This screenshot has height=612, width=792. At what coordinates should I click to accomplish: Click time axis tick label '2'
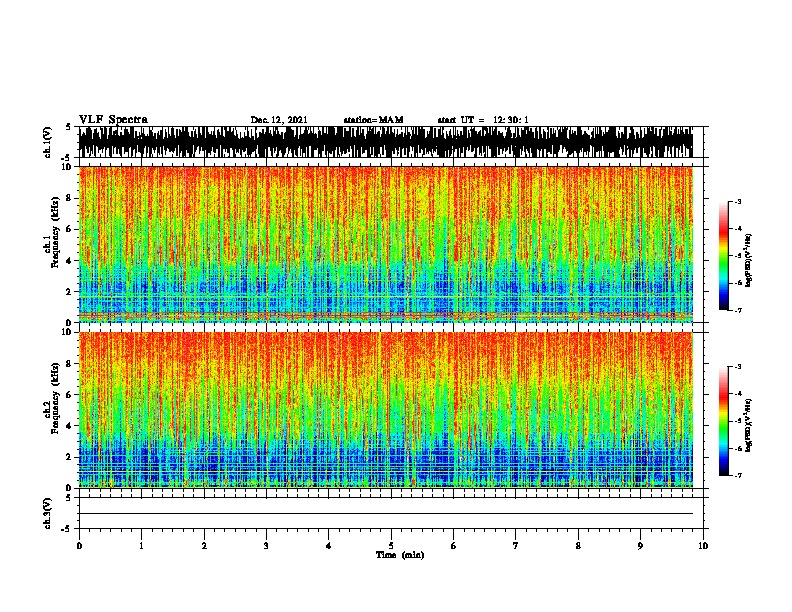[x=204, y=546]
